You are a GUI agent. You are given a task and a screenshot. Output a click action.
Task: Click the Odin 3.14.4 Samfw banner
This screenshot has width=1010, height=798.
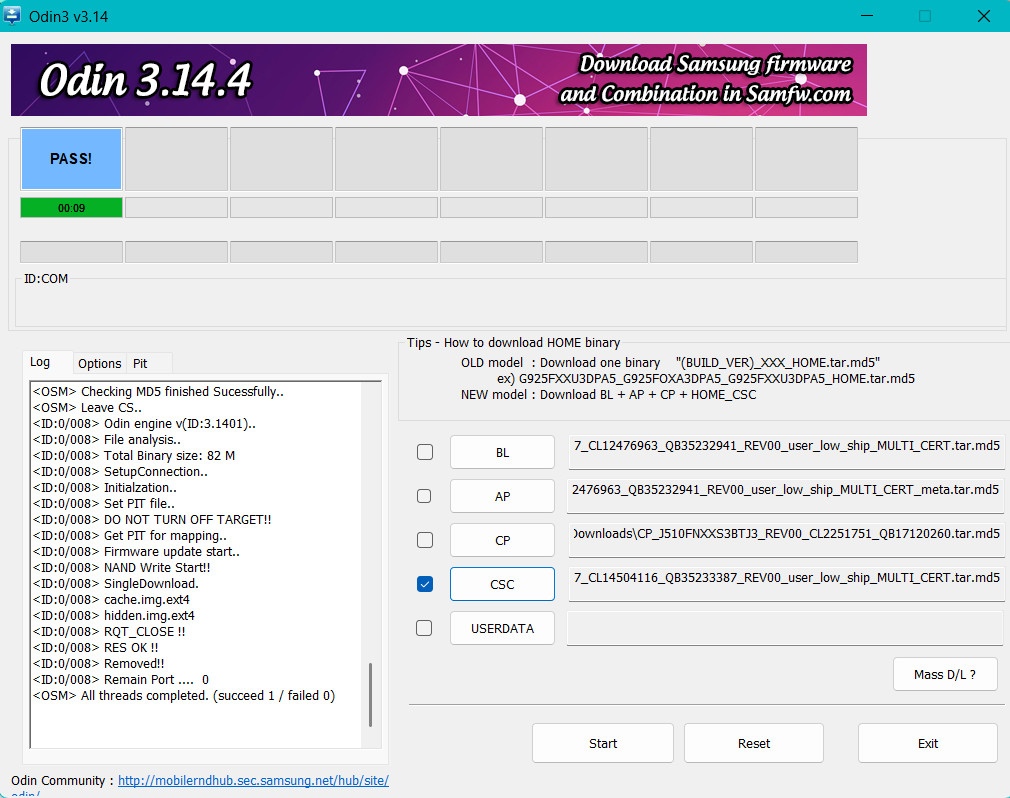point(439,80)
